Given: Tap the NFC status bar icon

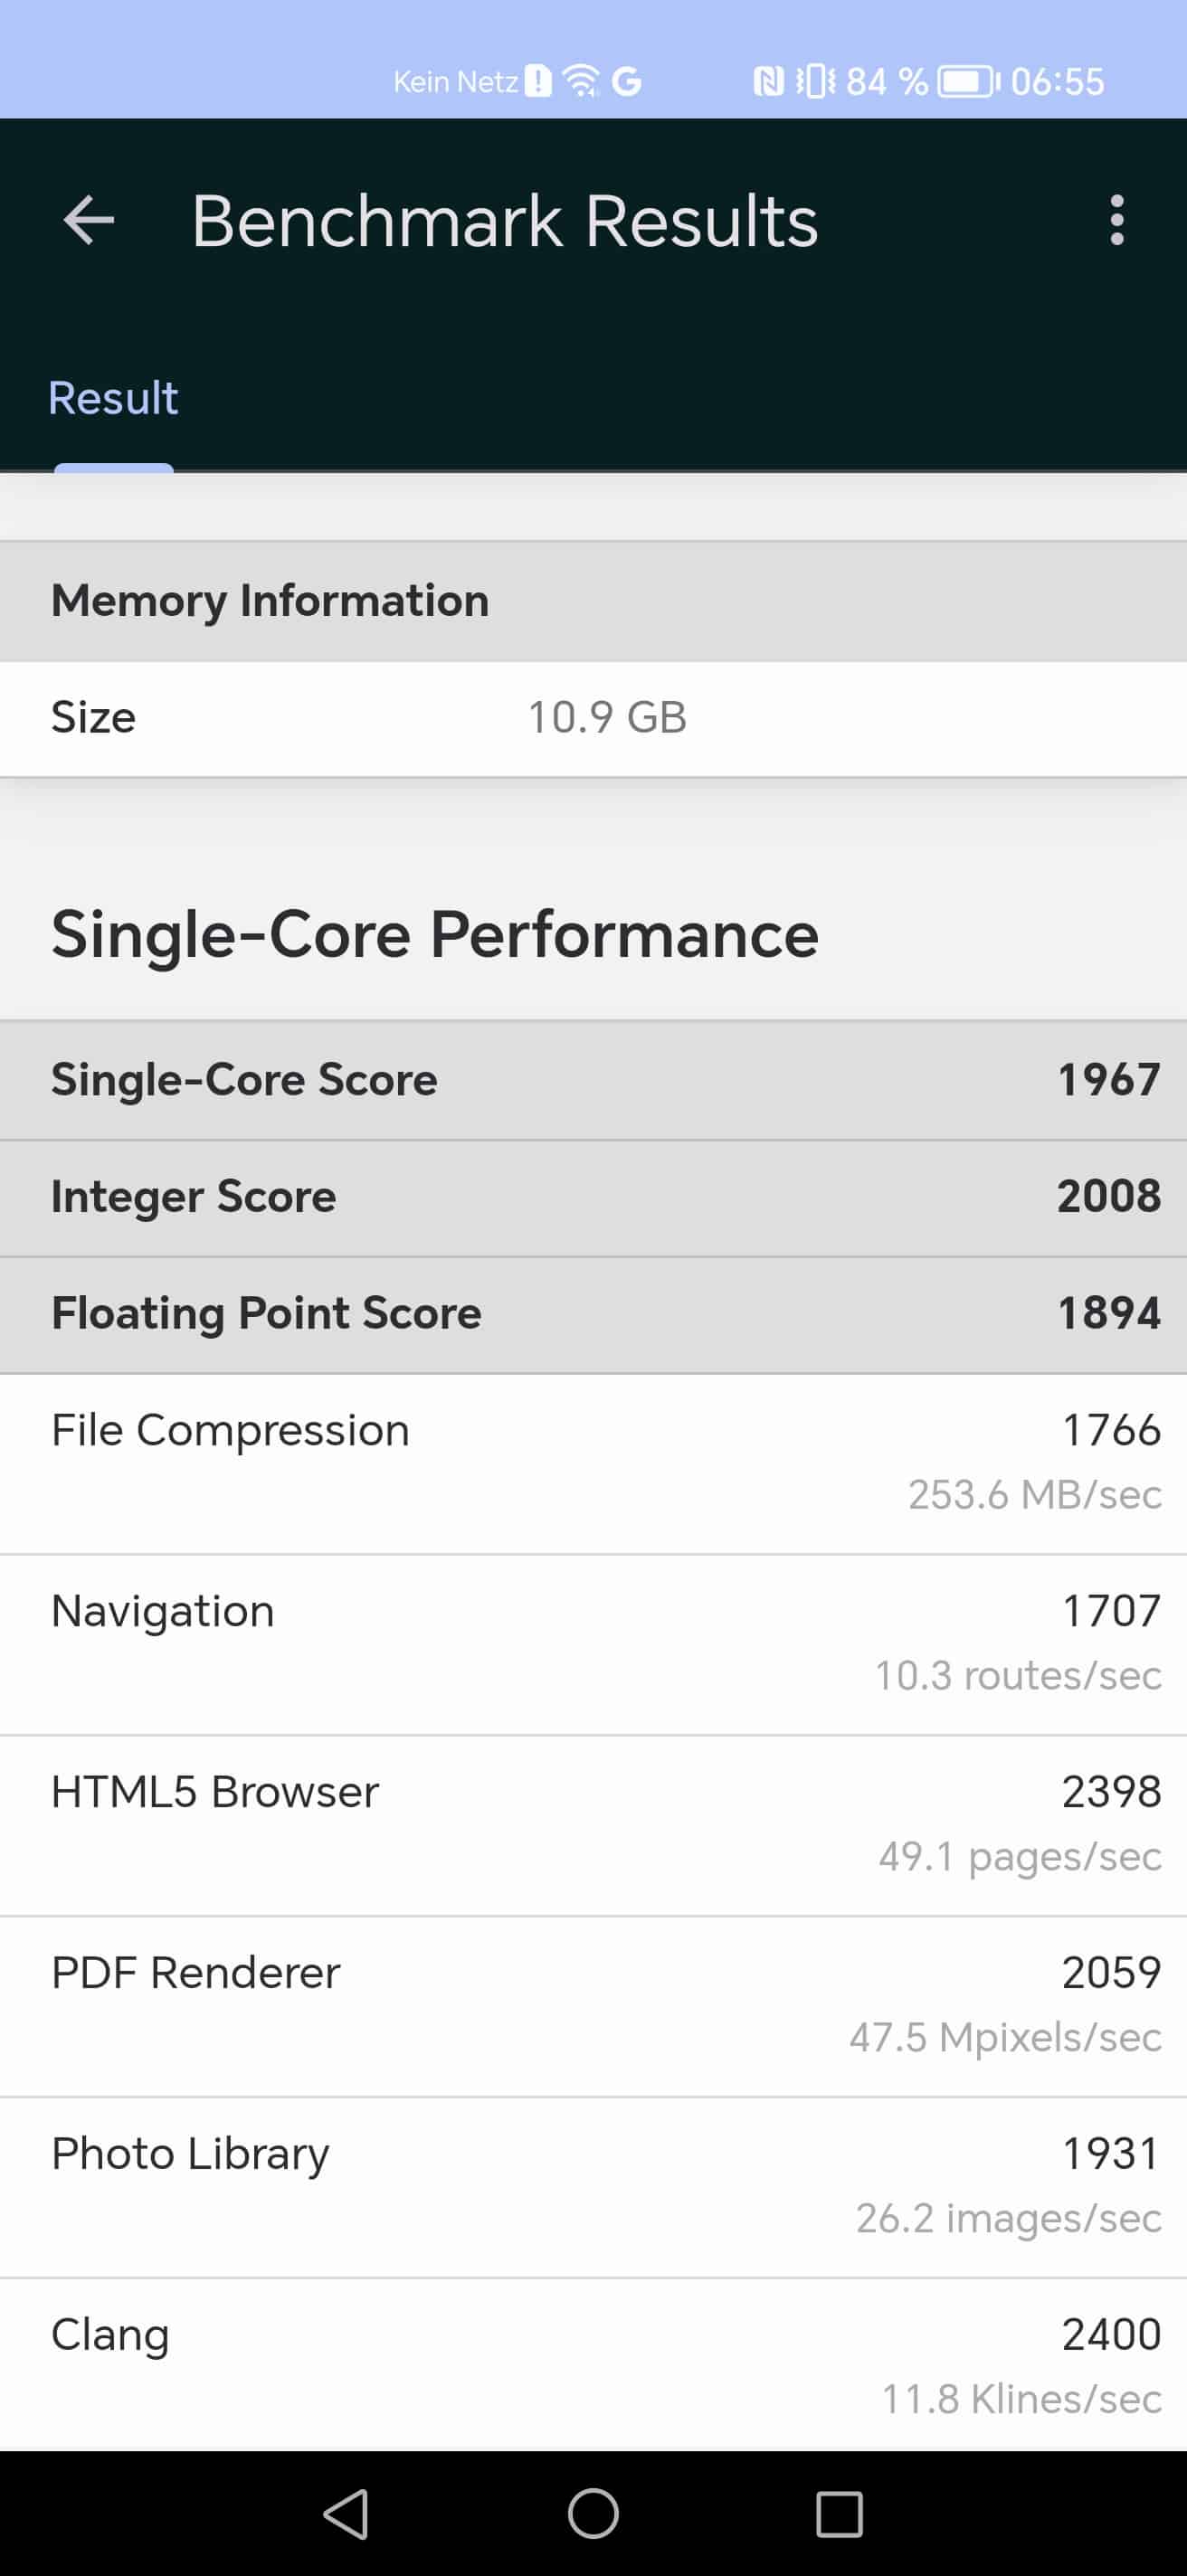Looking at the screenshot, I should click(768, 81).
